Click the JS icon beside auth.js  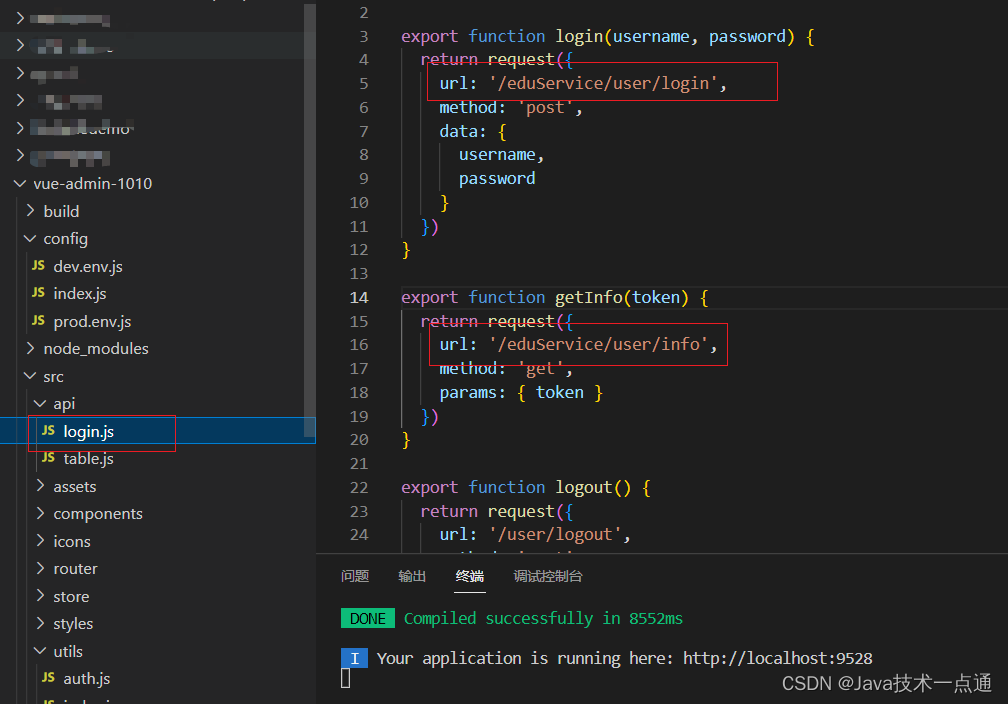coord(48,677)
